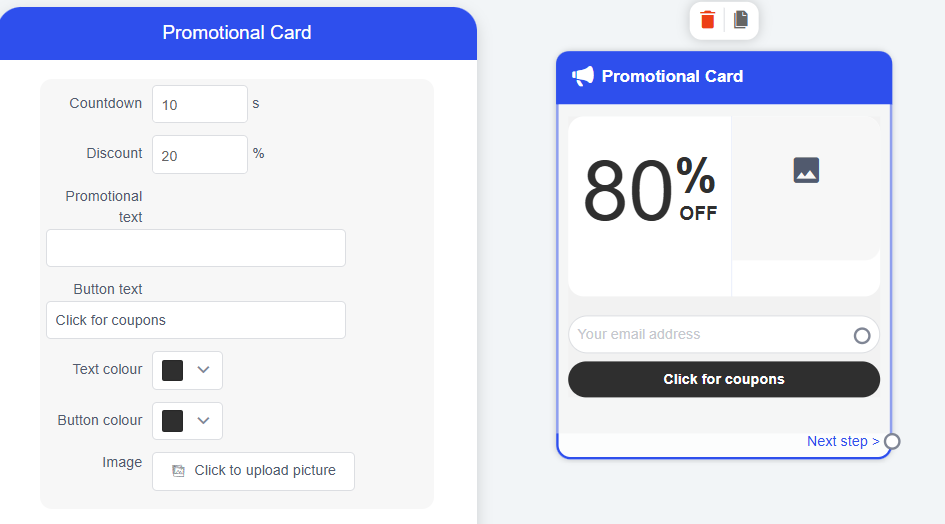Pick the Button colour black swatch
The image size is (945, 524).
[x=173, y=421]
